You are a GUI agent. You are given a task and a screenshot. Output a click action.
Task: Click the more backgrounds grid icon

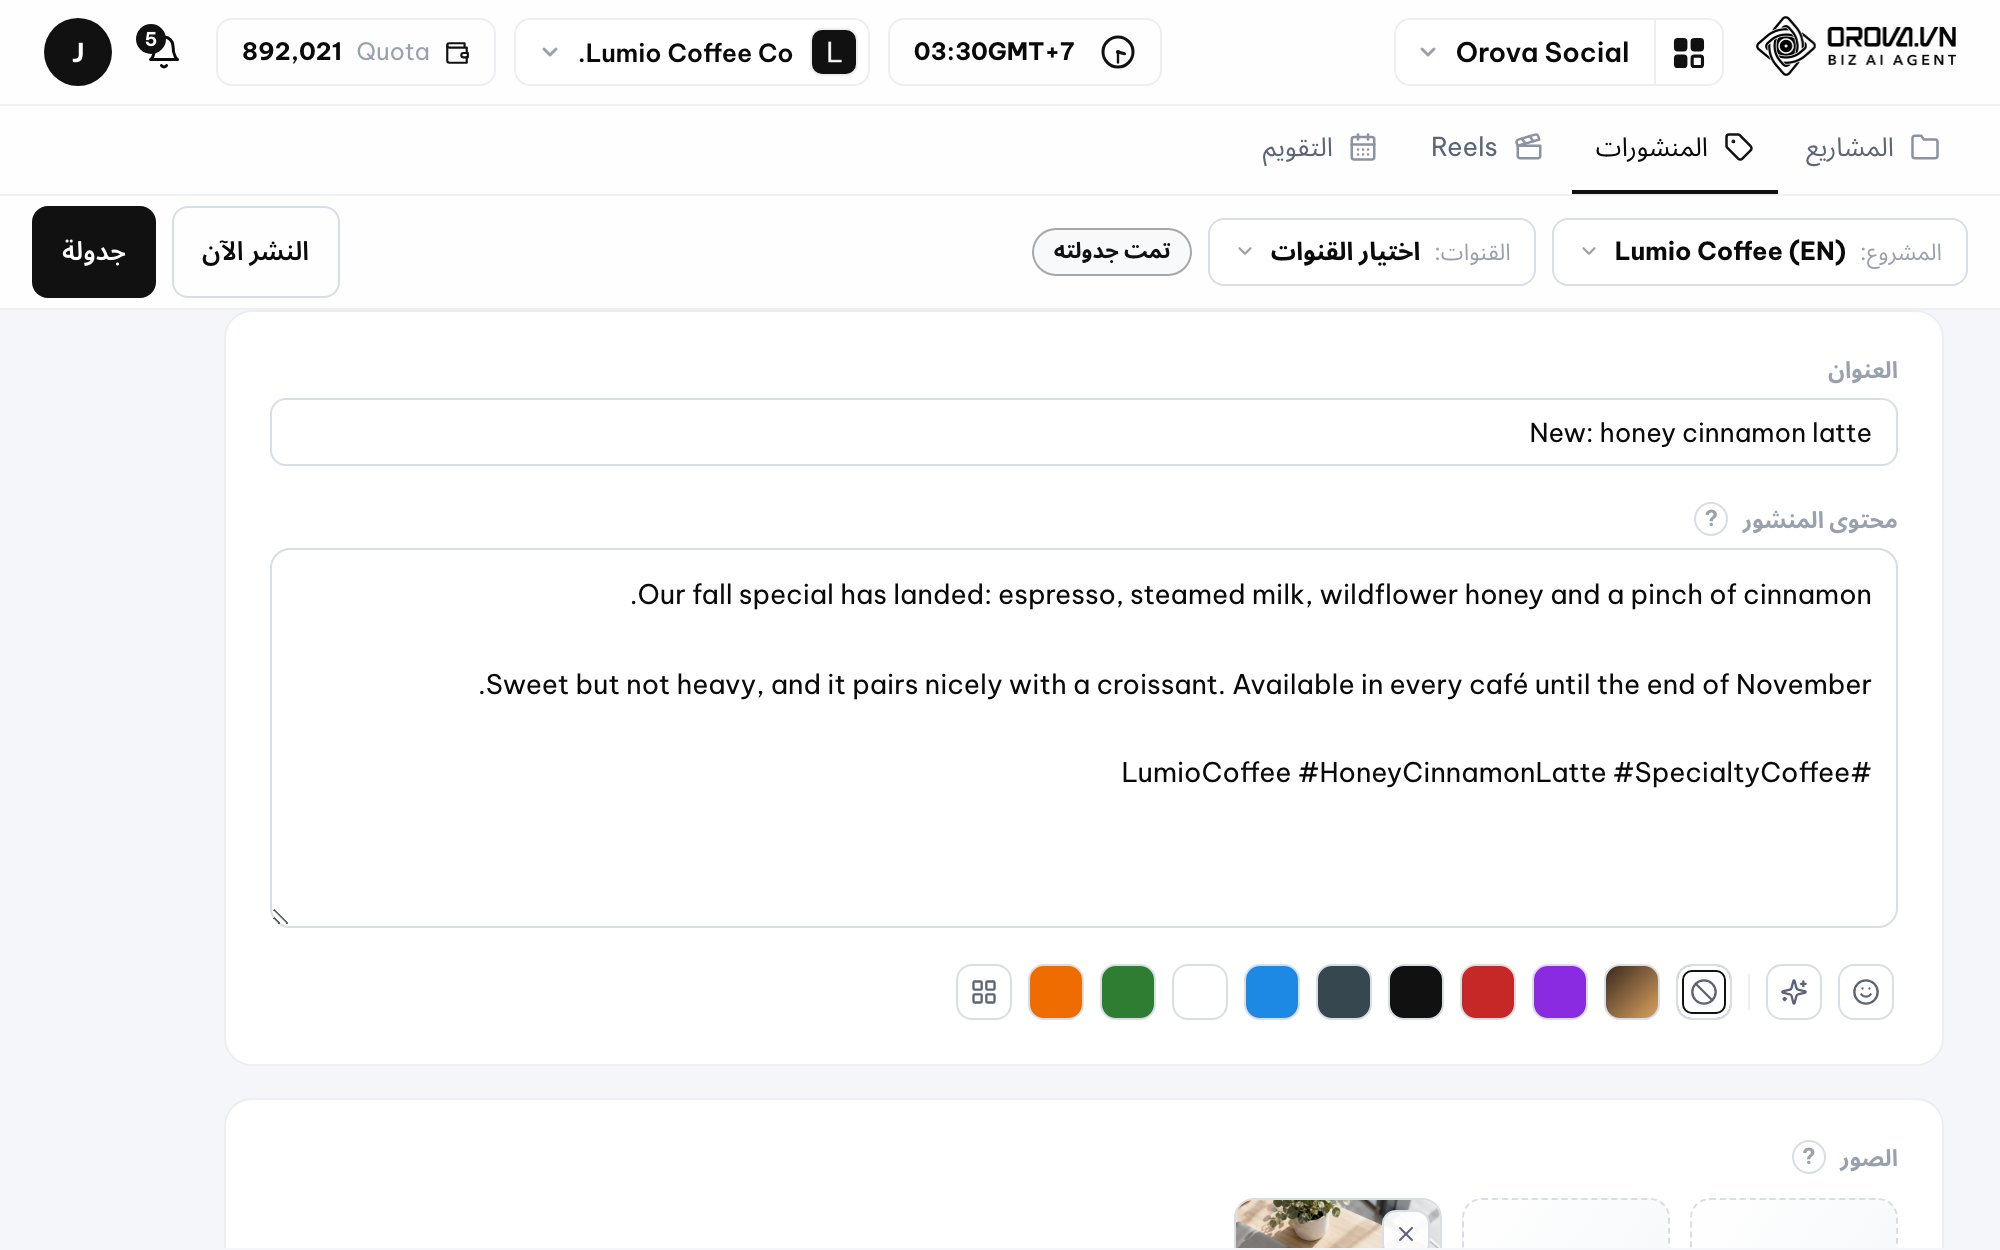click(984, 992)
